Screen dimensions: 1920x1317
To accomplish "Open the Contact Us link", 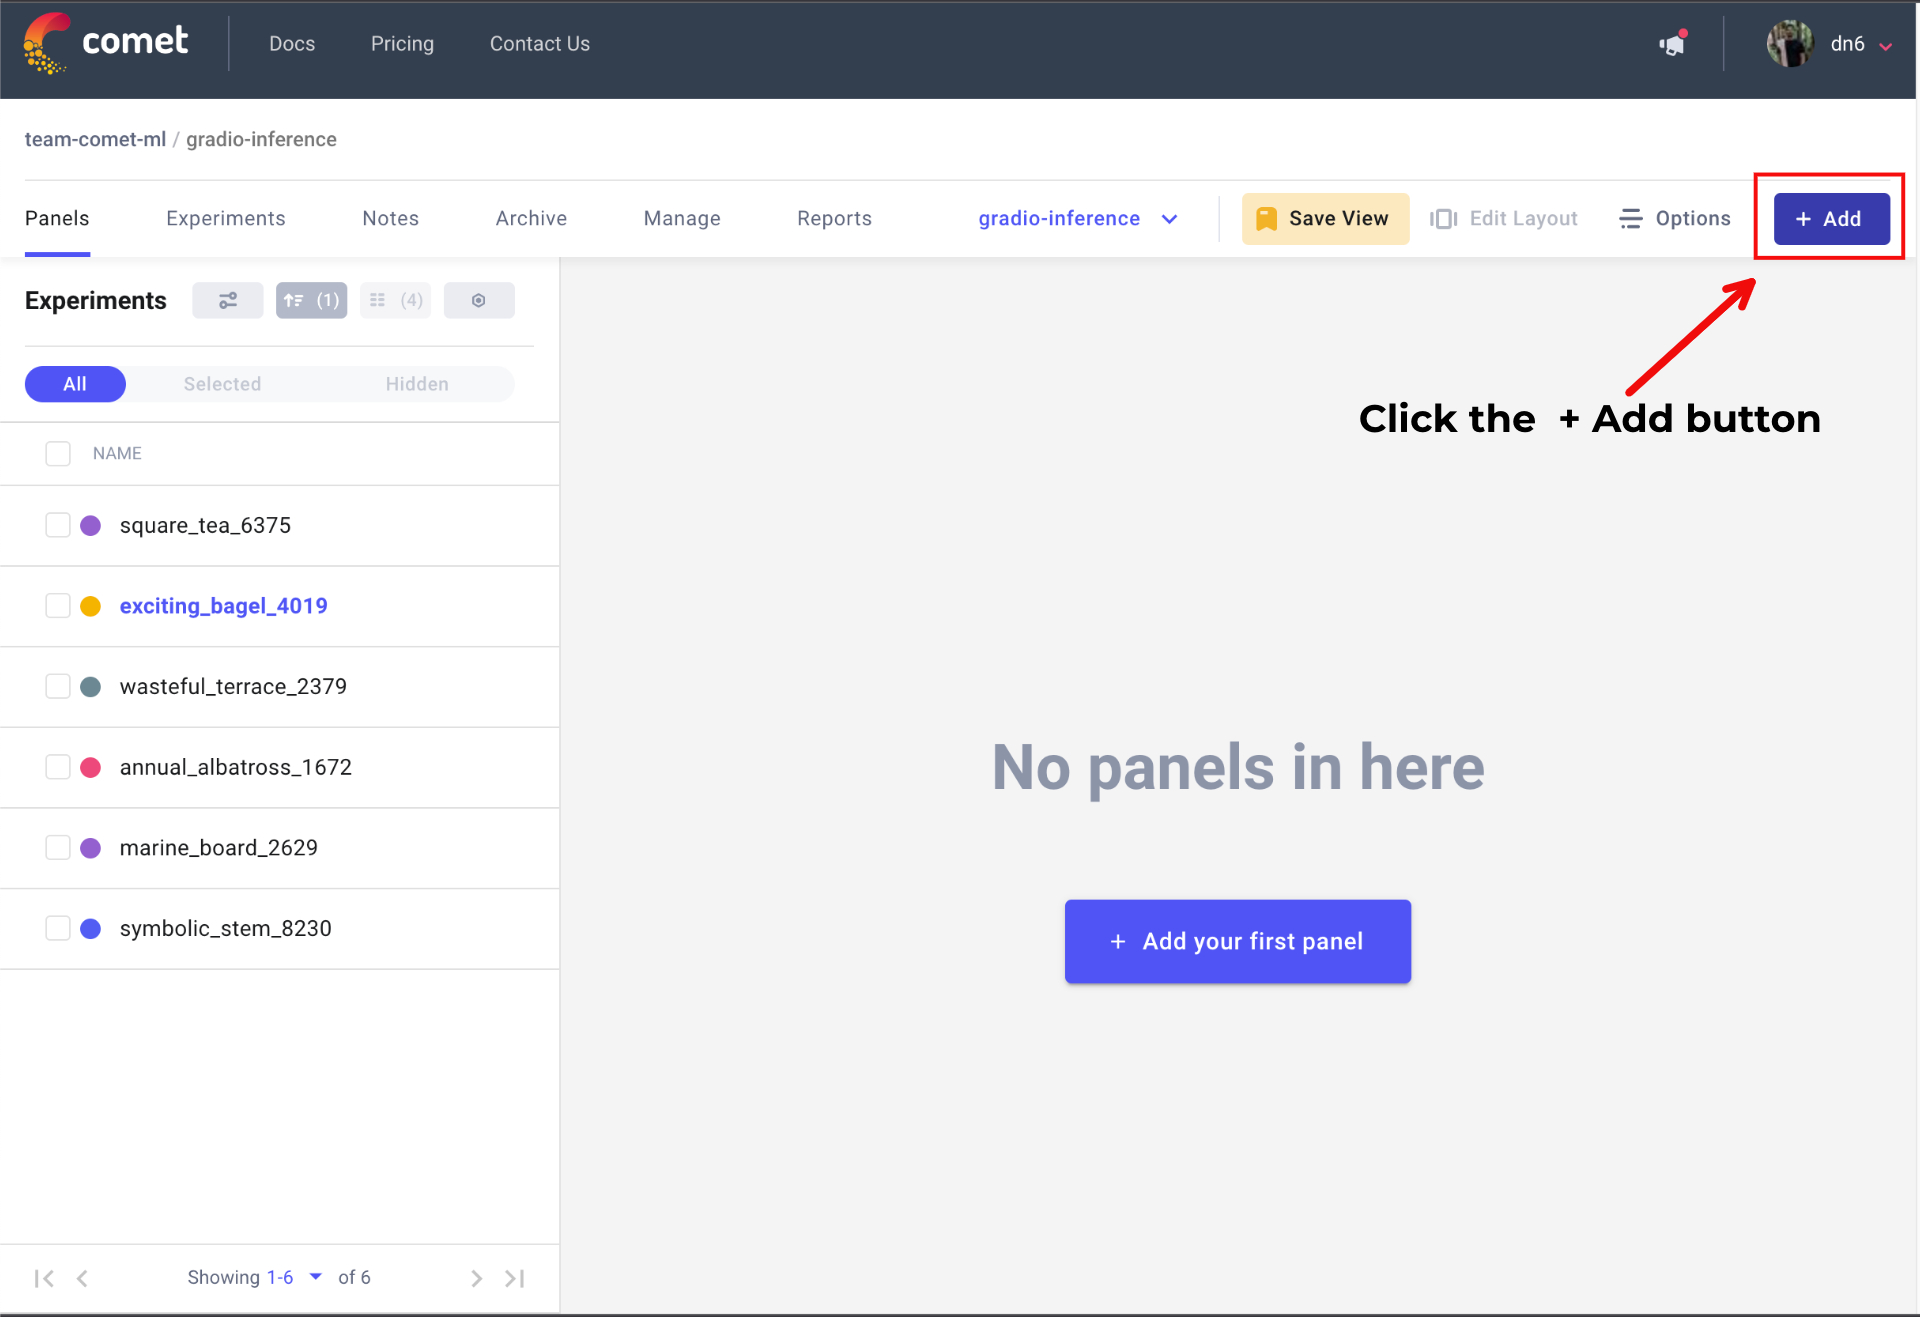I will point(540,44).
